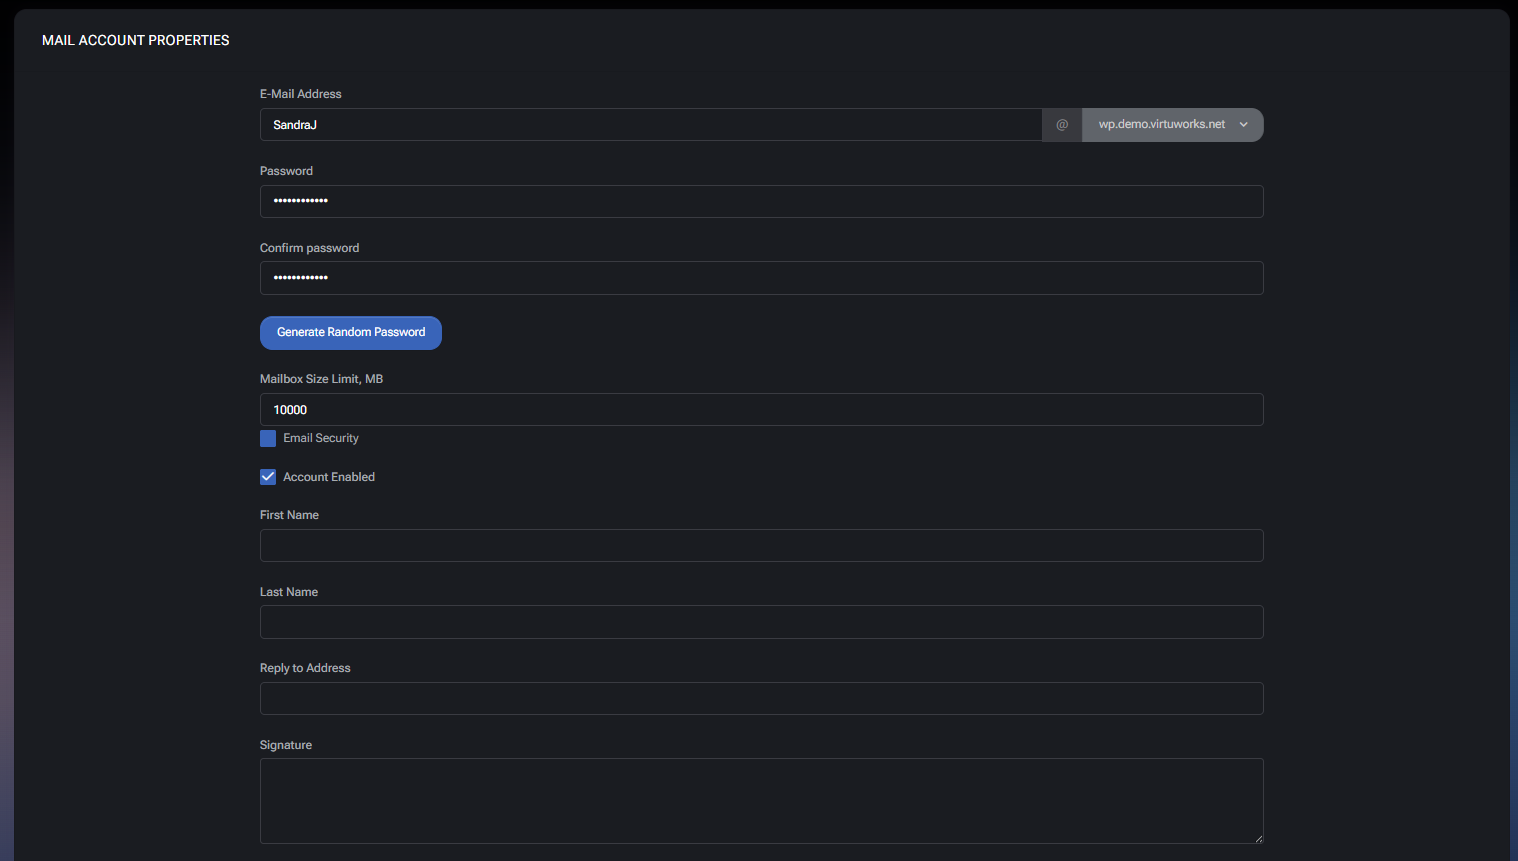The image size is (1518, 861).
Task: Focus the Confirm password field
Action: (x=760, y=278)
